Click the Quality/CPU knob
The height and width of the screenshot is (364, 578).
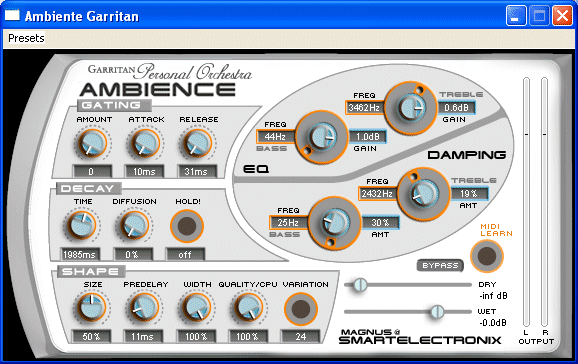(248, 308)
